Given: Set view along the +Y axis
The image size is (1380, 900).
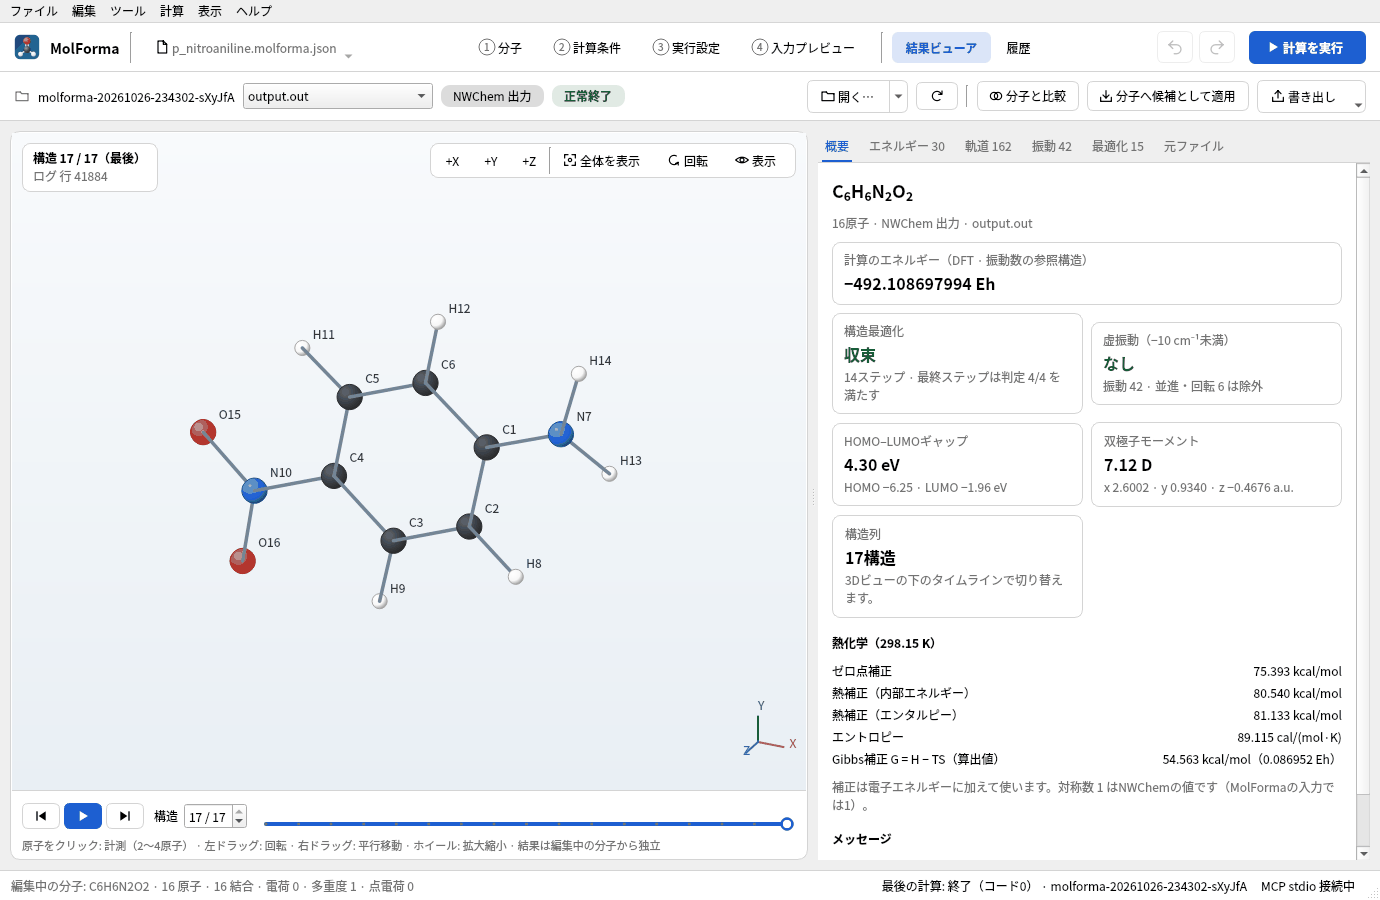Looking at the screenshot, I should 491,161.
